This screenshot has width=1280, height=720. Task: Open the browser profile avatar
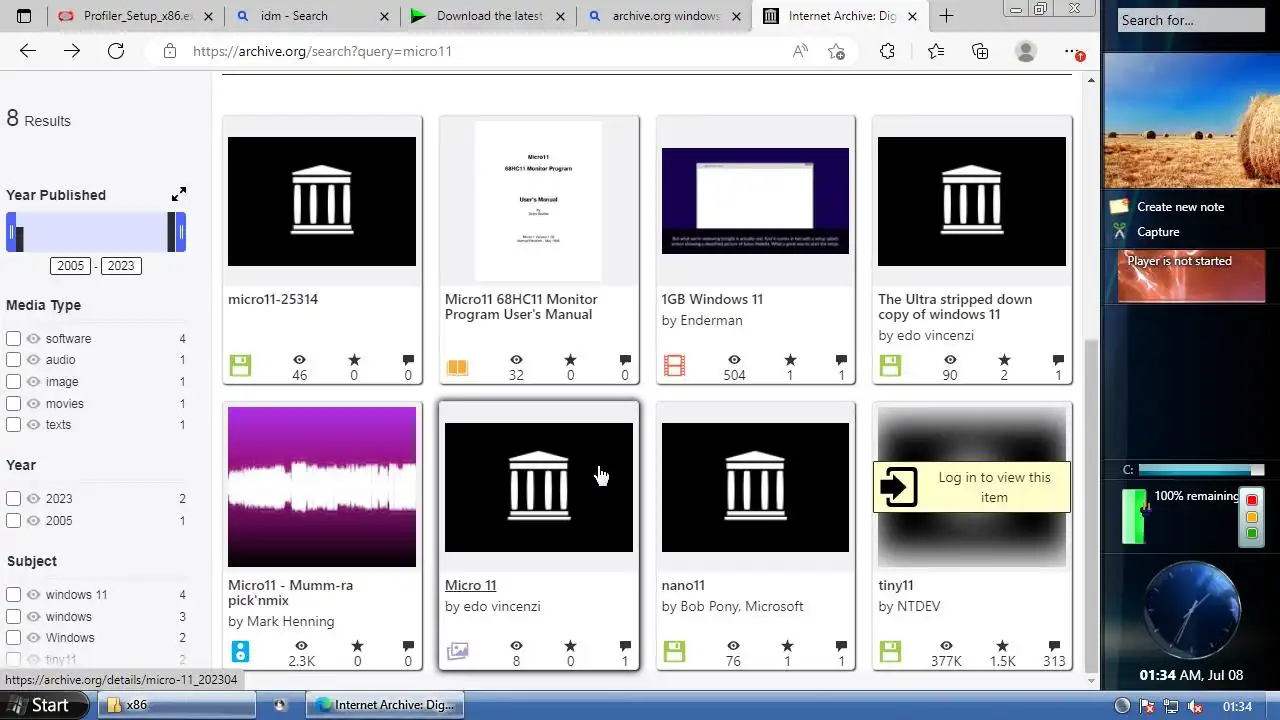coord(1026,51)
